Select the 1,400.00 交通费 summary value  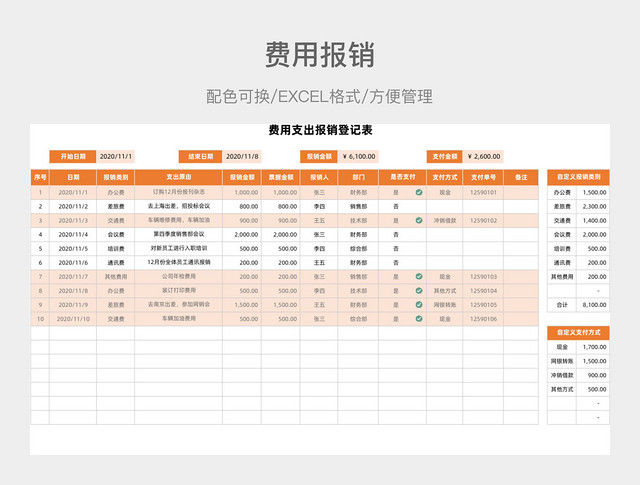593,220
